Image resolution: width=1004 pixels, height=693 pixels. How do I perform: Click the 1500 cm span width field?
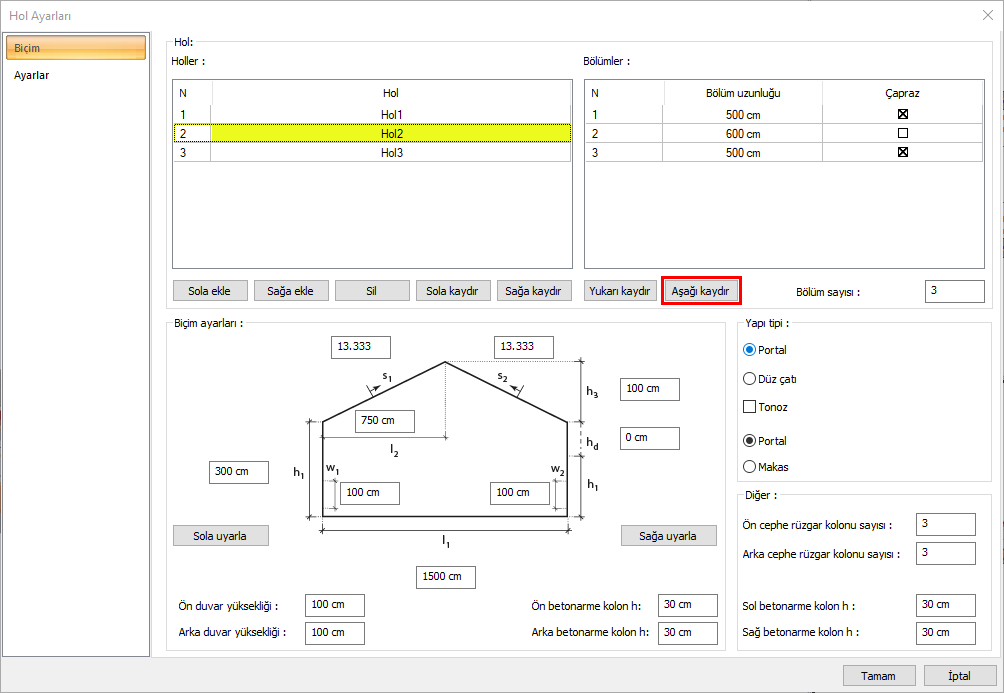click(x=445, y=577)
